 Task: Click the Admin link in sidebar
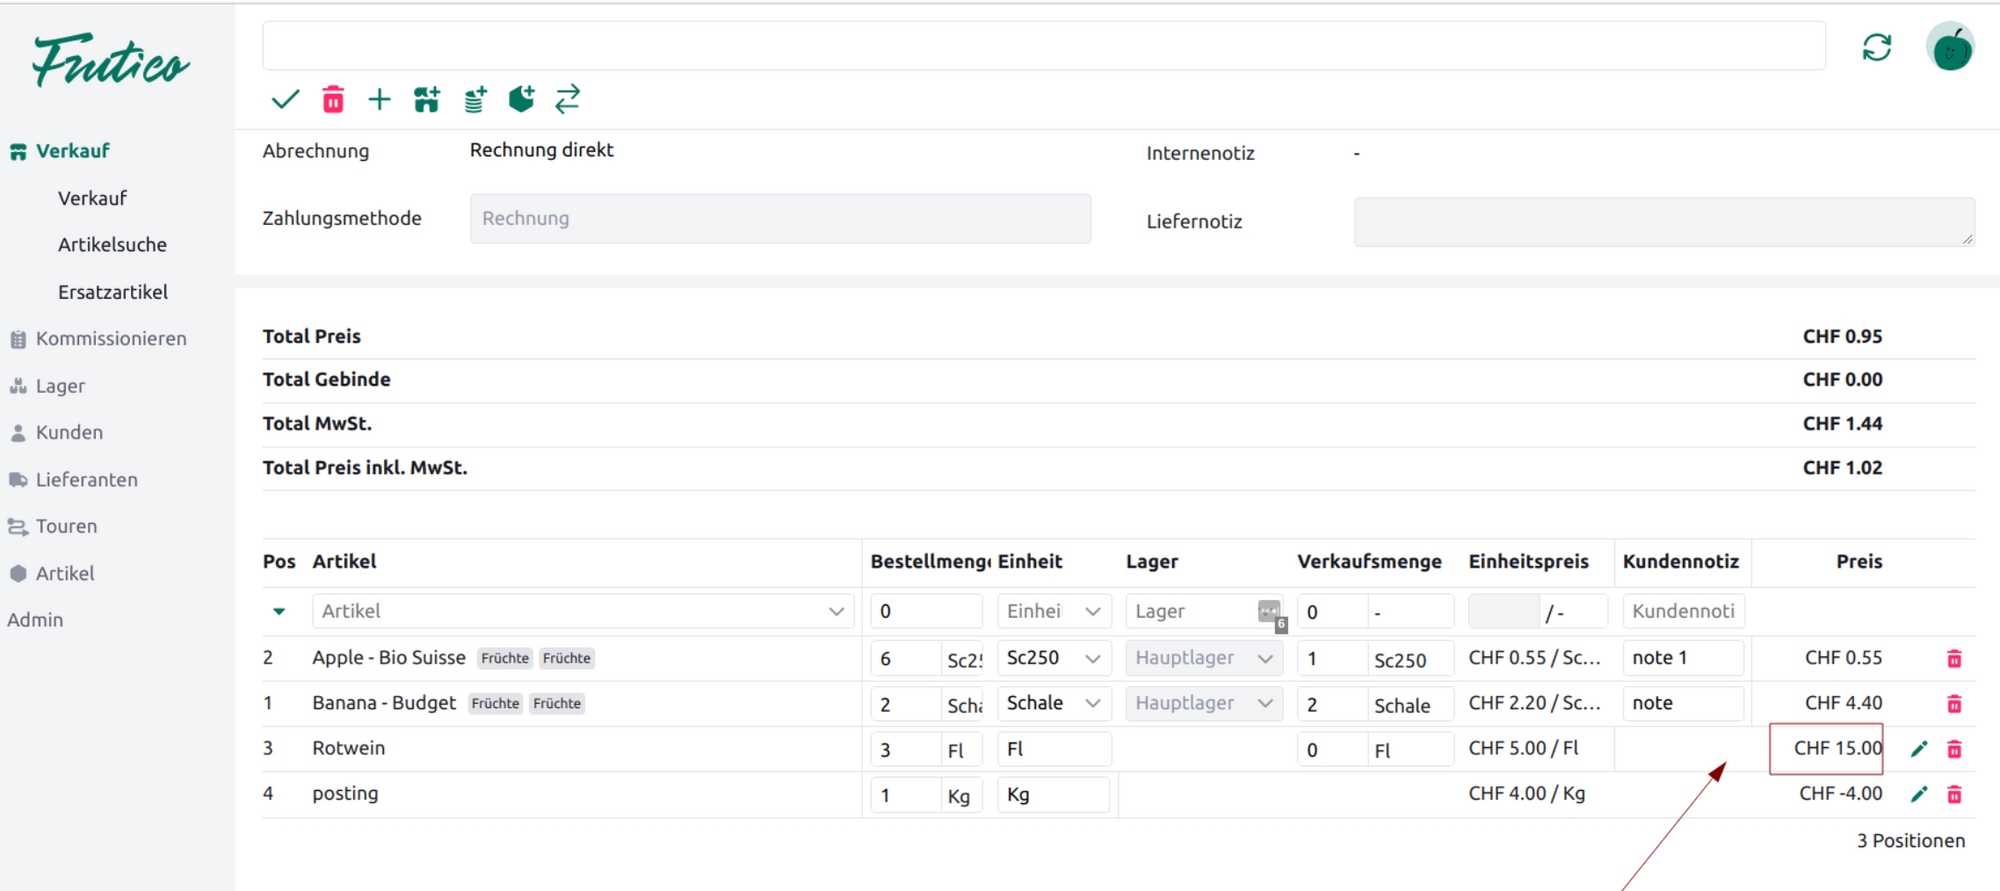[35, 620]
